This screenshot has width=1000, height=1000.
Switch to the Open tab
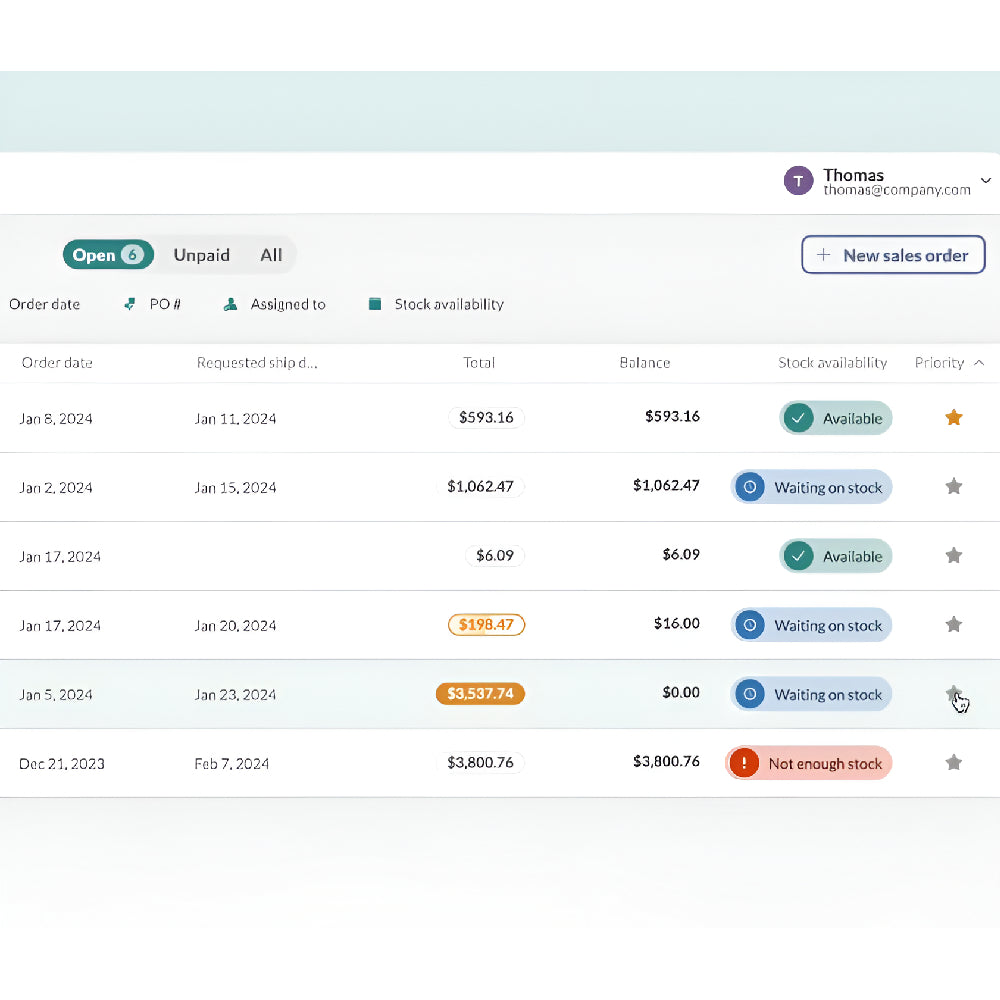pos(108,254)
